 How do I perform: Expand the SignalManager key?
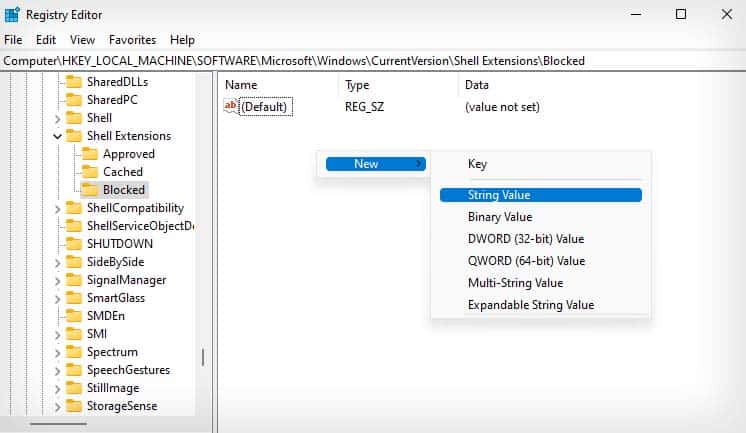tap(57, 281)
